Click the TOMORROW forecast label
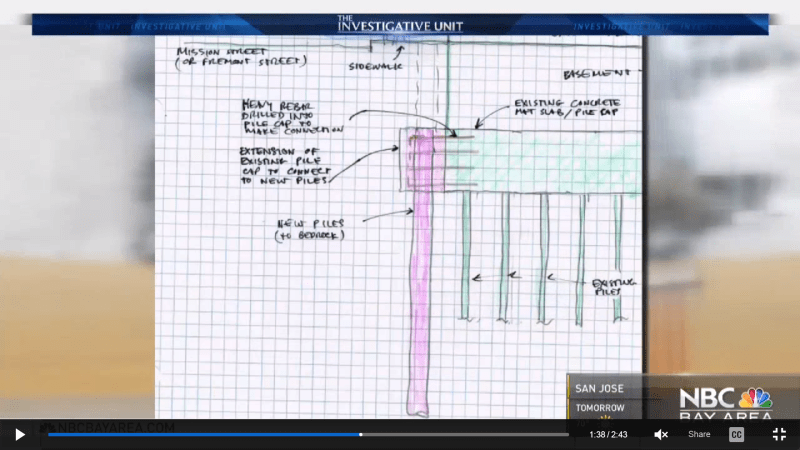The height and width of the screenshot is (450, 800). [600, 408]
